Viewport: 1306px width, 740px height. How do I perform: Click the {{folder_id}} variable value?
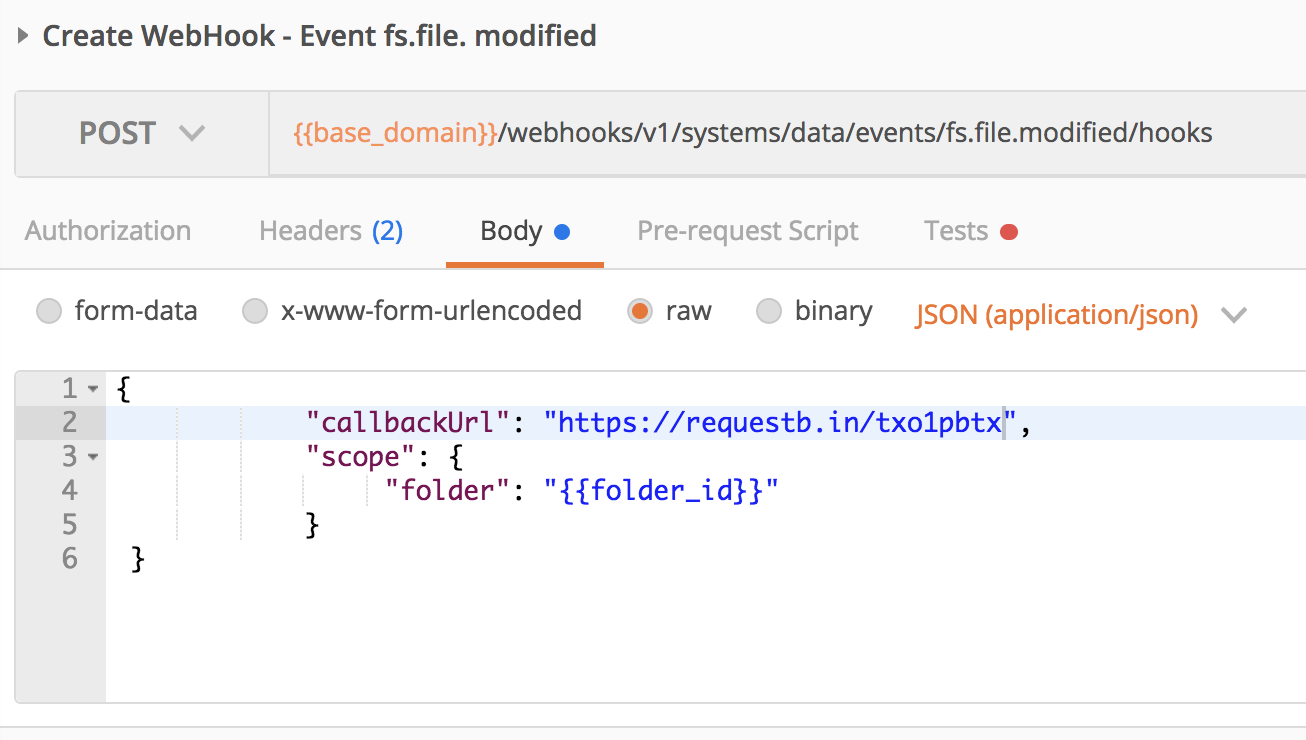coord(661,491)
